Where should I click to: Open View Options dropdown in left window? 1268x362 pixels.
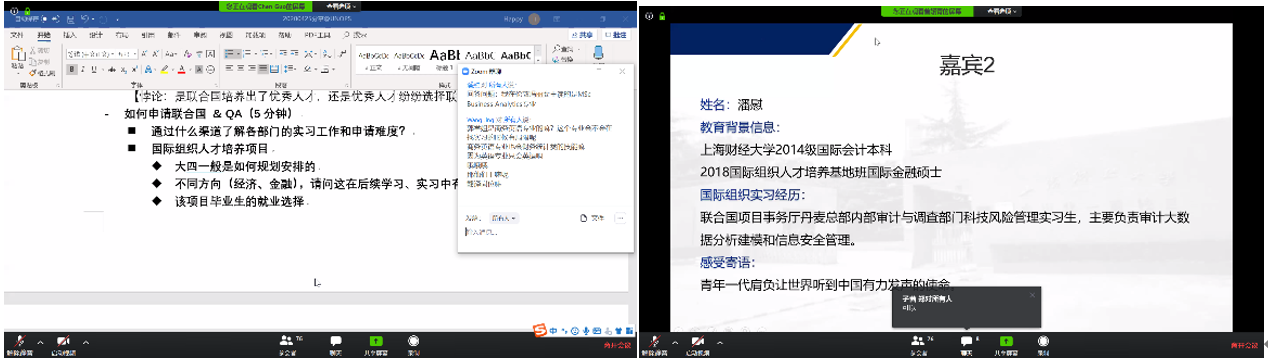(x=341, y=6)
